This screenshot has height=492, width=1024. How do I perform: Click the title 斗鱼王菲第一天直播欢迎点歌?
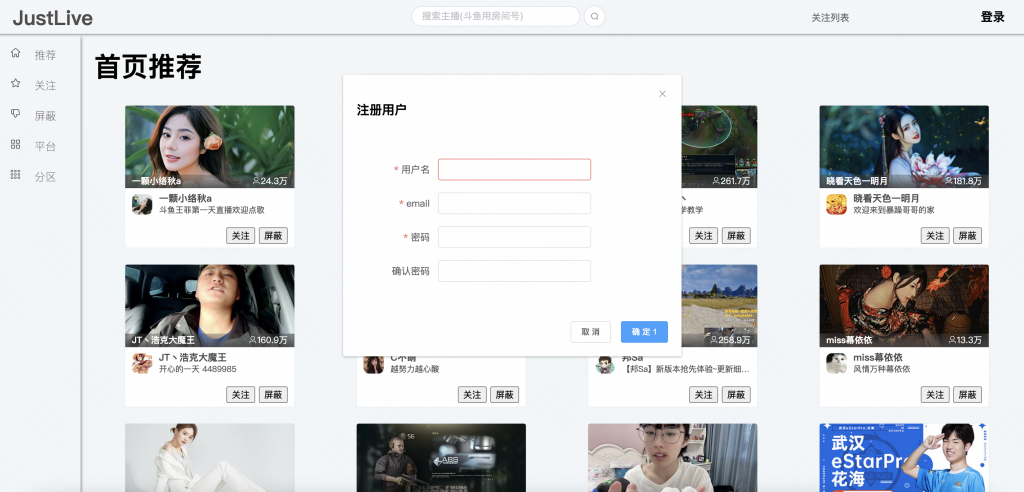point(212,210)
